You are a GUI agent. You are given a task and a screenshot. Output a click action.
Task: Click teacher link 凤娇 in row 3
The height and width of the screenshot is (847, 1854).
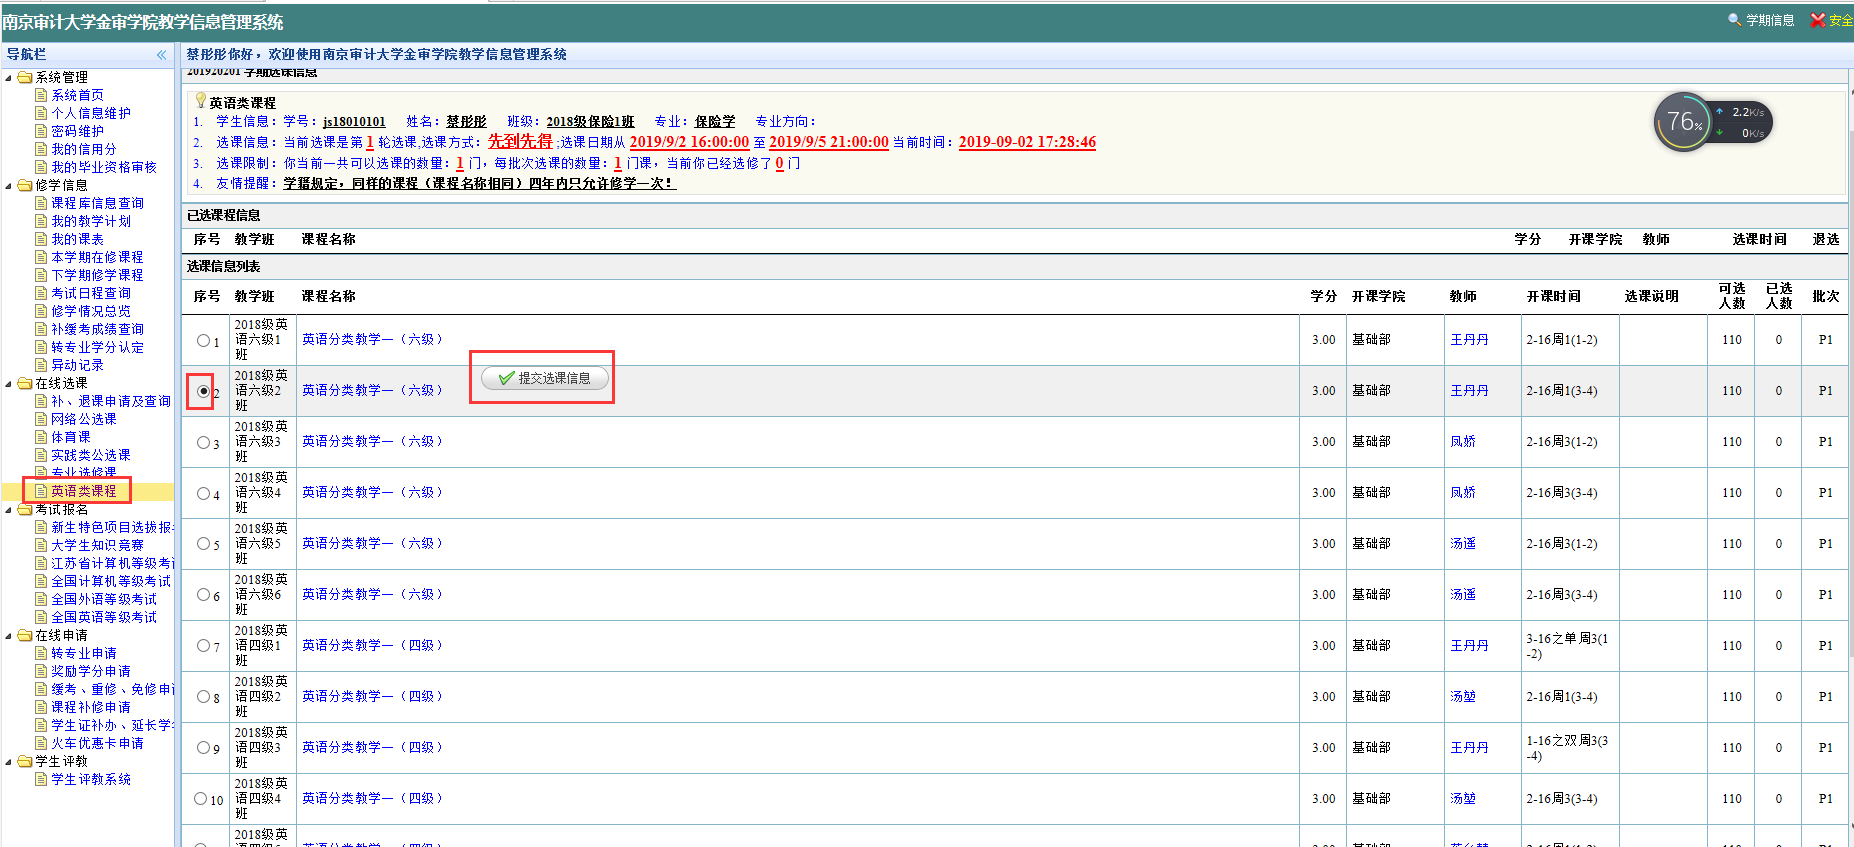pyautogui.click(x=1462, y=441)
